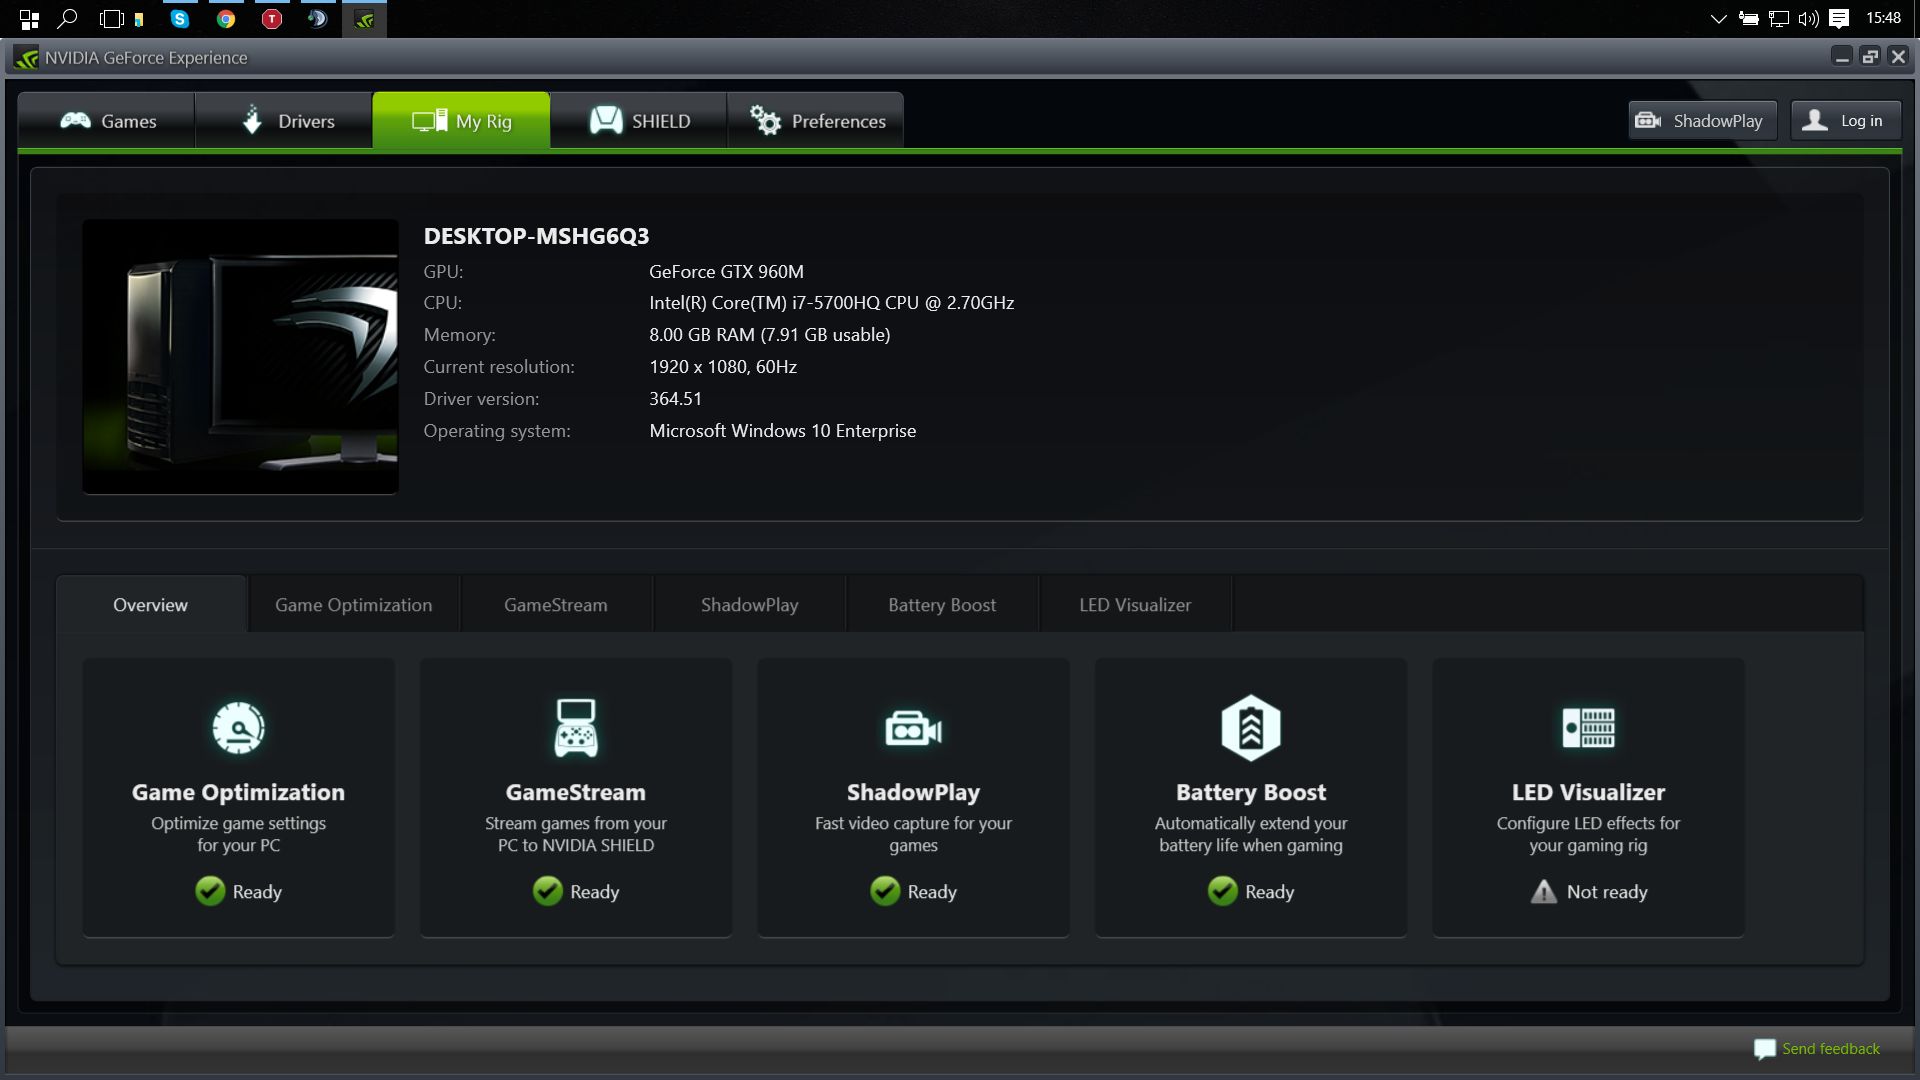Screen dimensions: 1920x1080
Task: Click the ShadowPlay button at top right
Action: click(1702, 121)
